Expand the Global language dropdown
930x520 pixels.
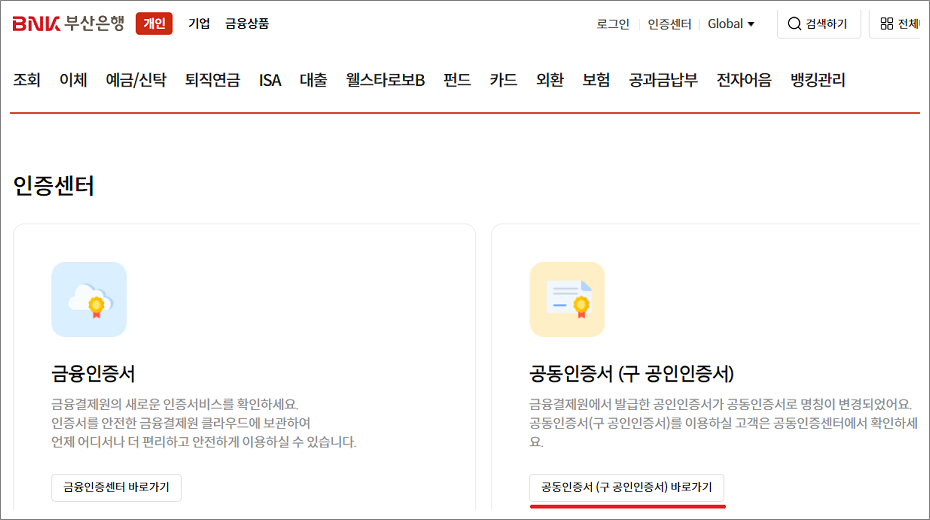(731, 24)
